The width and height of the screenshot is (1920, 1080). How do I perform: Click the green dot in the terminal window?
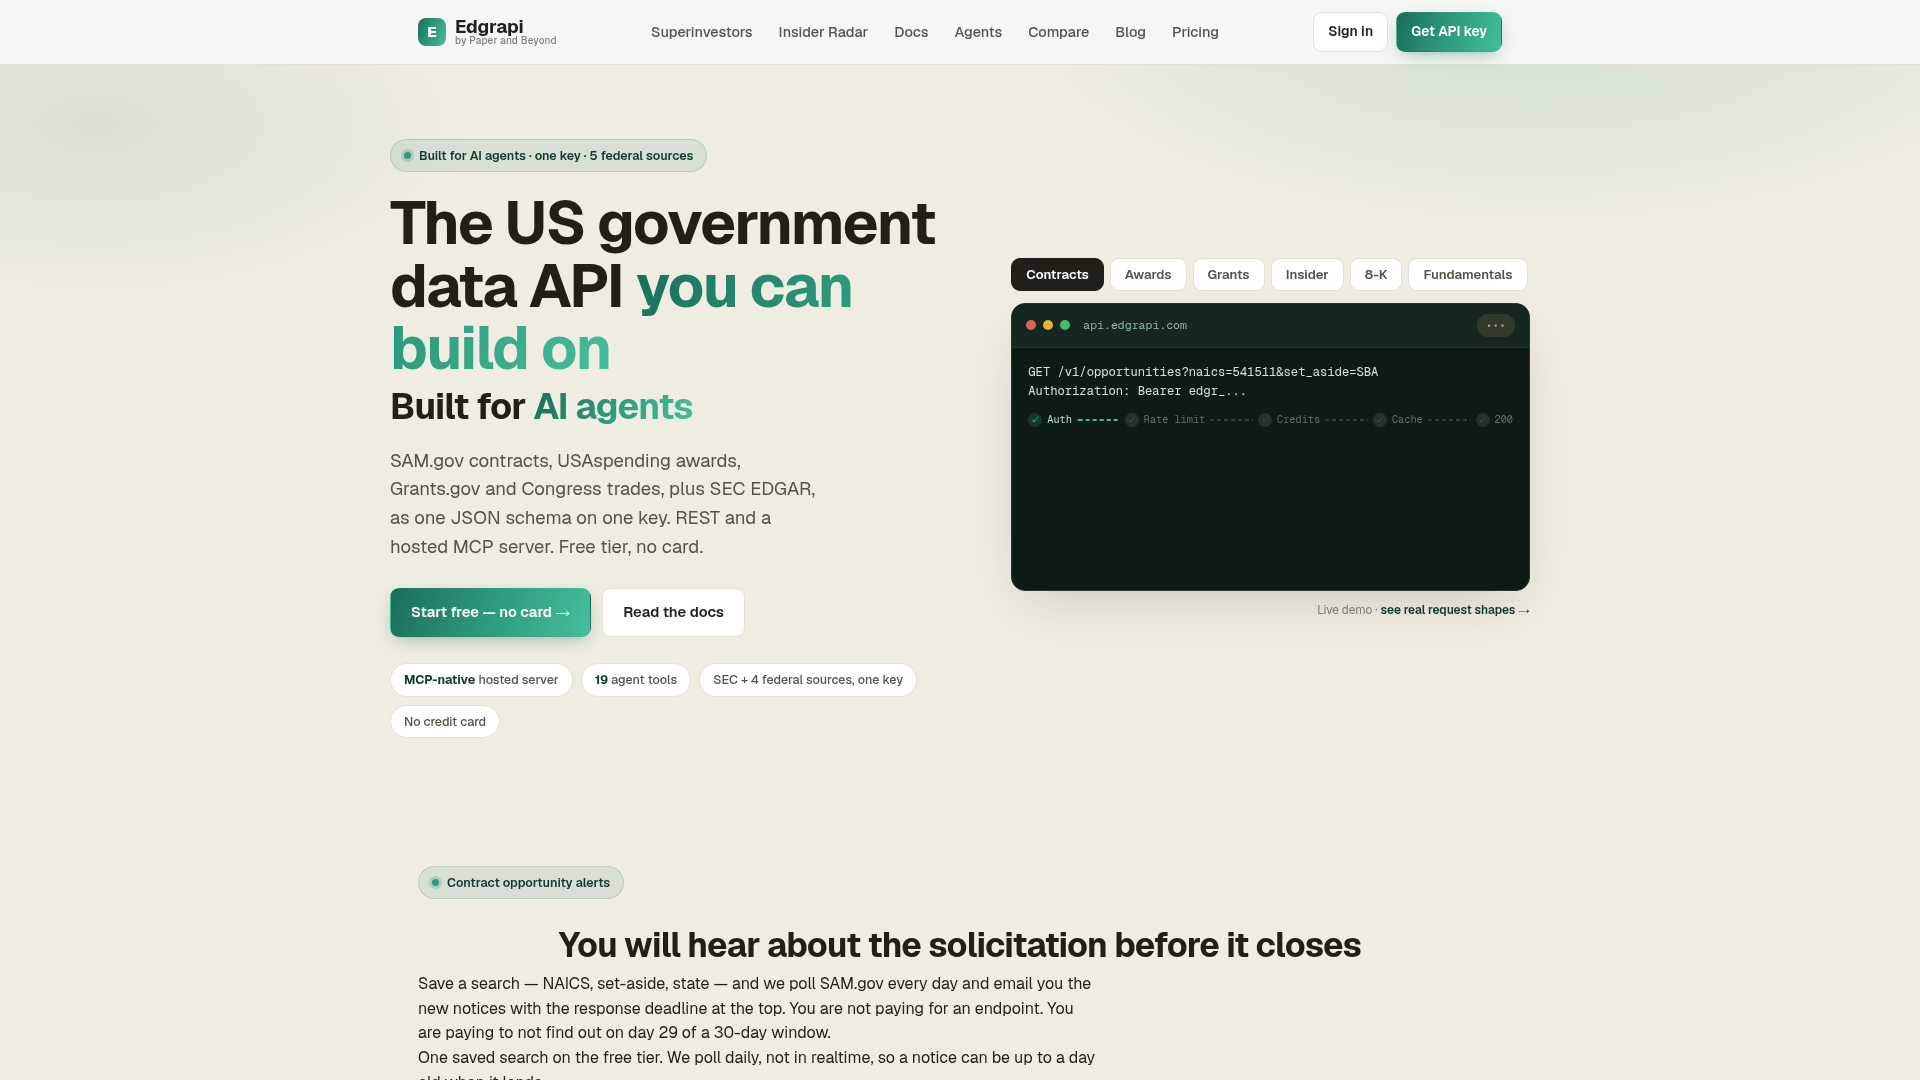point(1065,325)
